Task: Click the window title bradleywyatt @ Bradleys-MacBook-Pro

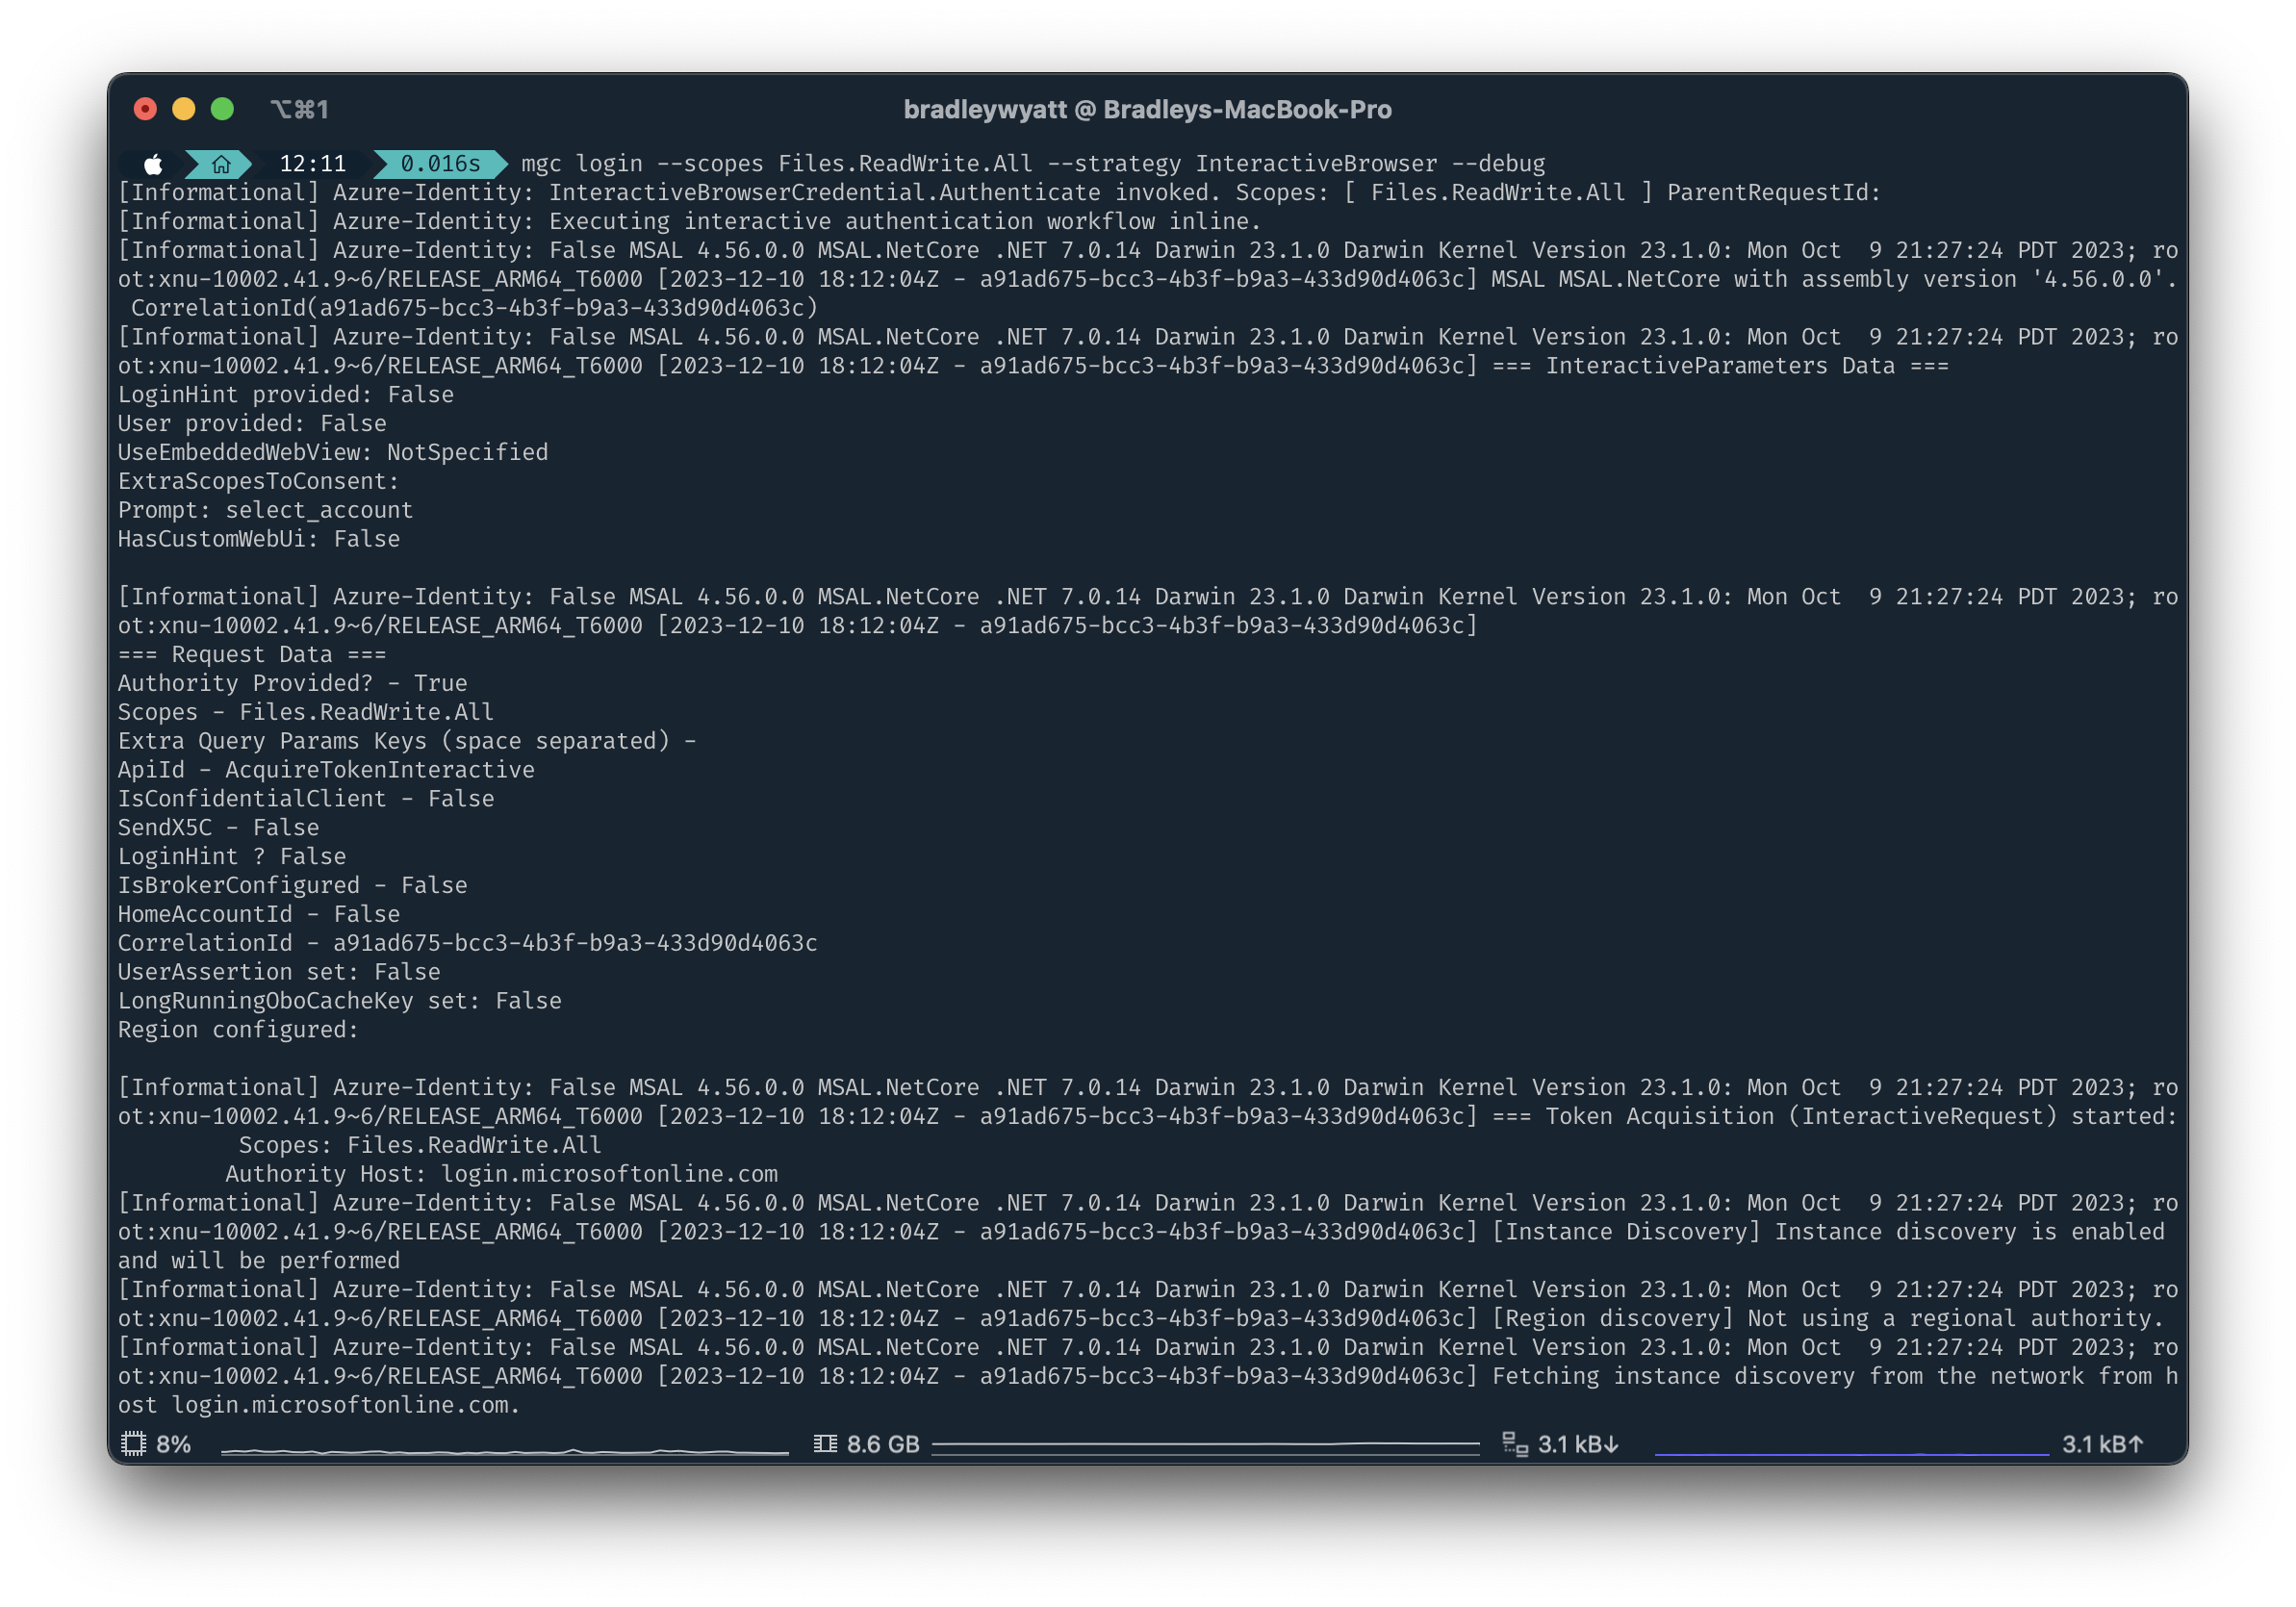Action: [1147, 109]
